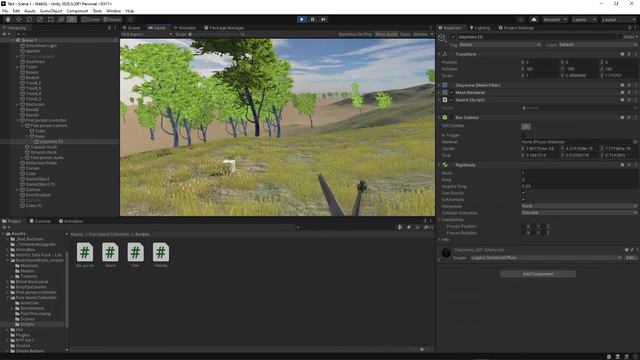
Task: Switch to the Package Manager tab
Action: click(224, 28)
